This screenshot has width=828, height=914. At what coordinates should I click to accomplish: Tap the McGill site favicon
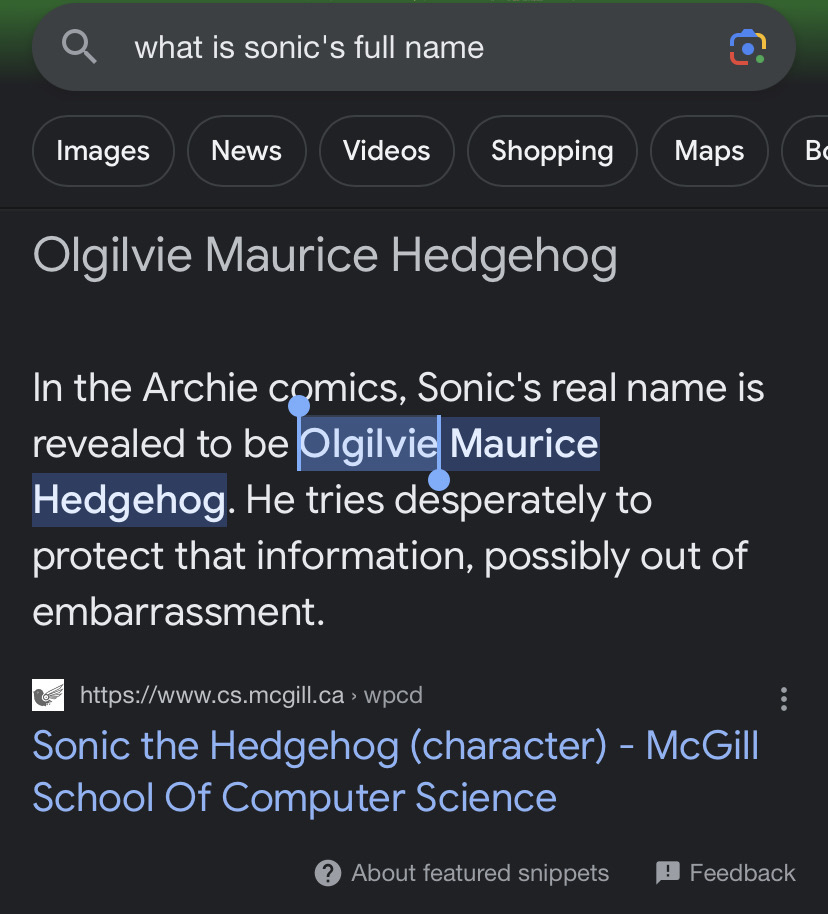click(48, 695)
